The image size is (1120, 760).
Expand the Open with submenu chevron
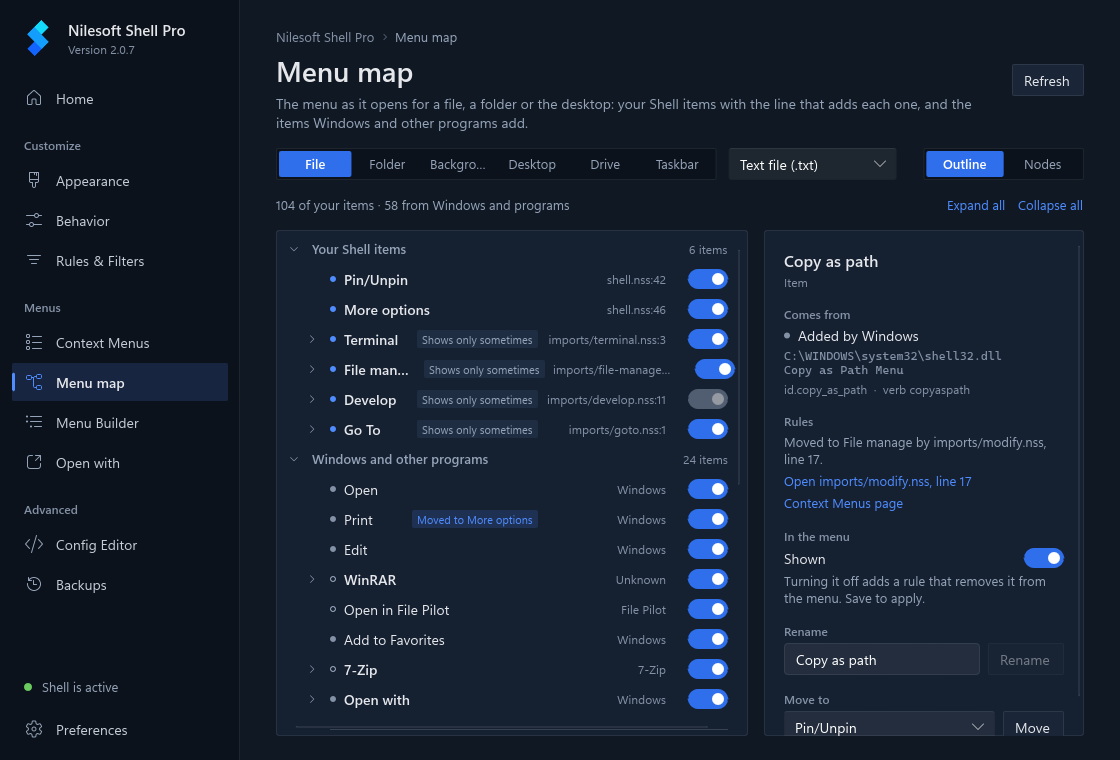(312, 699)
